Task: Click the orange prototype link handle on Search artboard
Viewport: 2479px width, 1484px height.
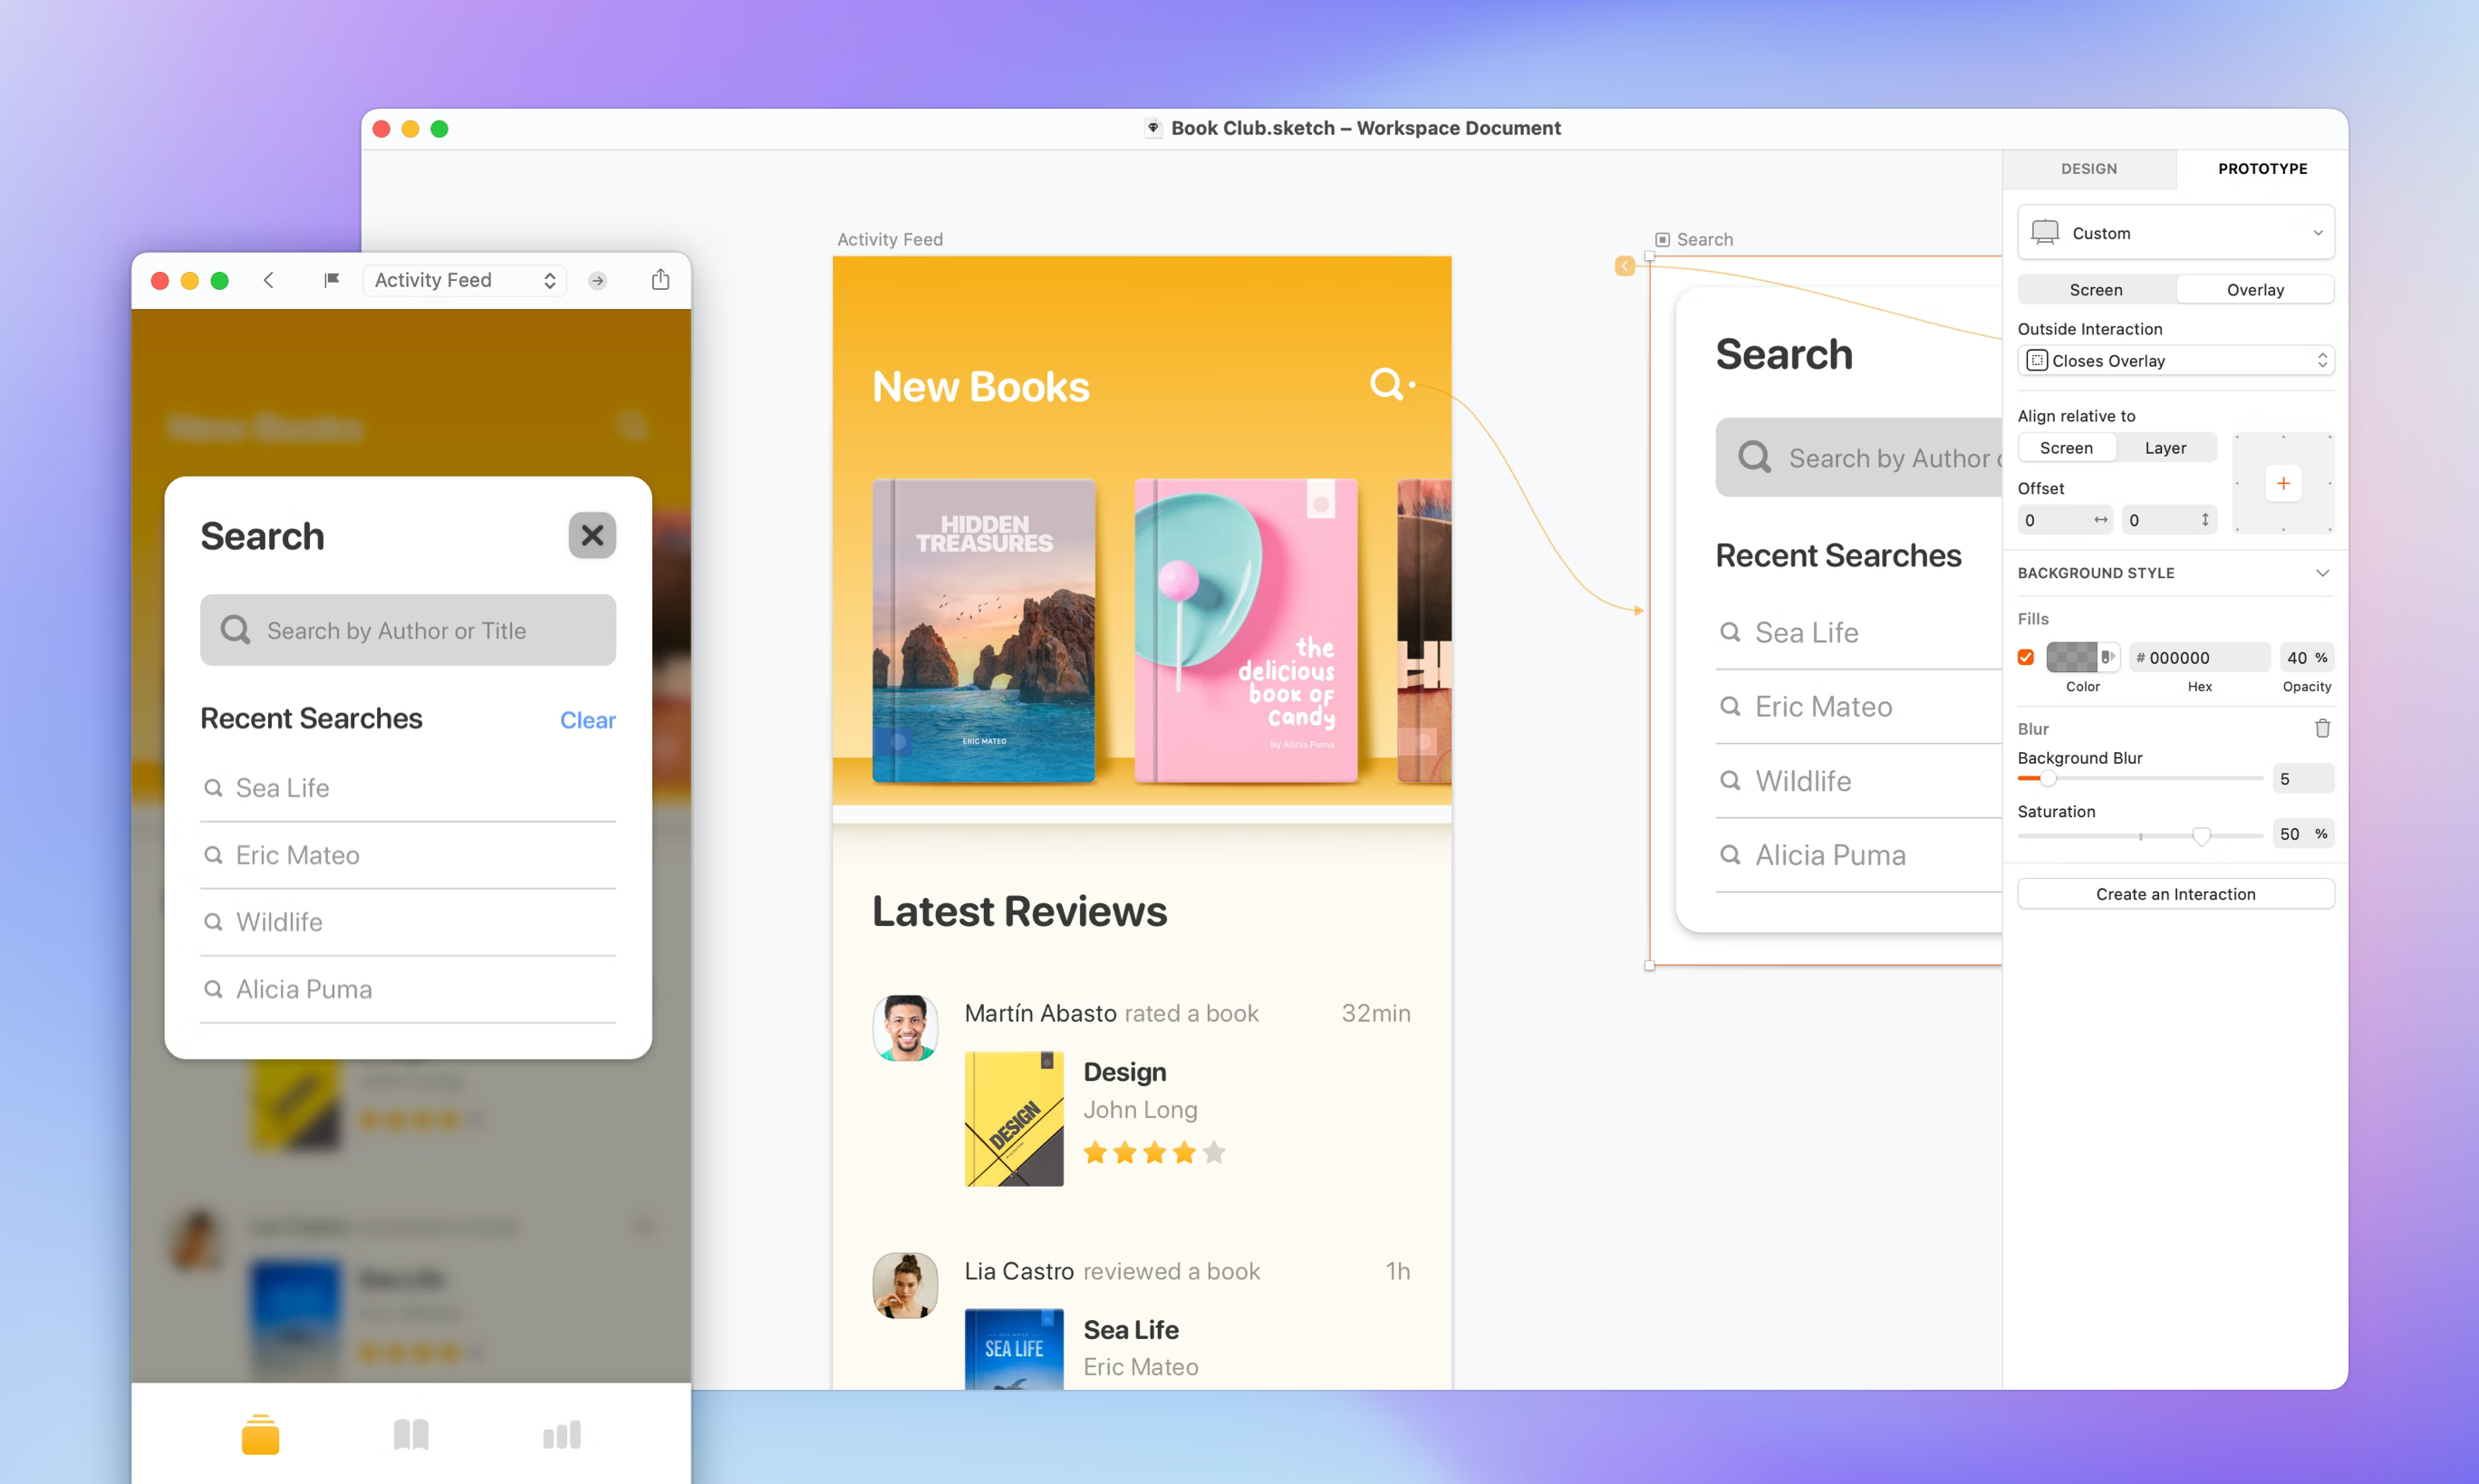Action: click(1624, 266)
